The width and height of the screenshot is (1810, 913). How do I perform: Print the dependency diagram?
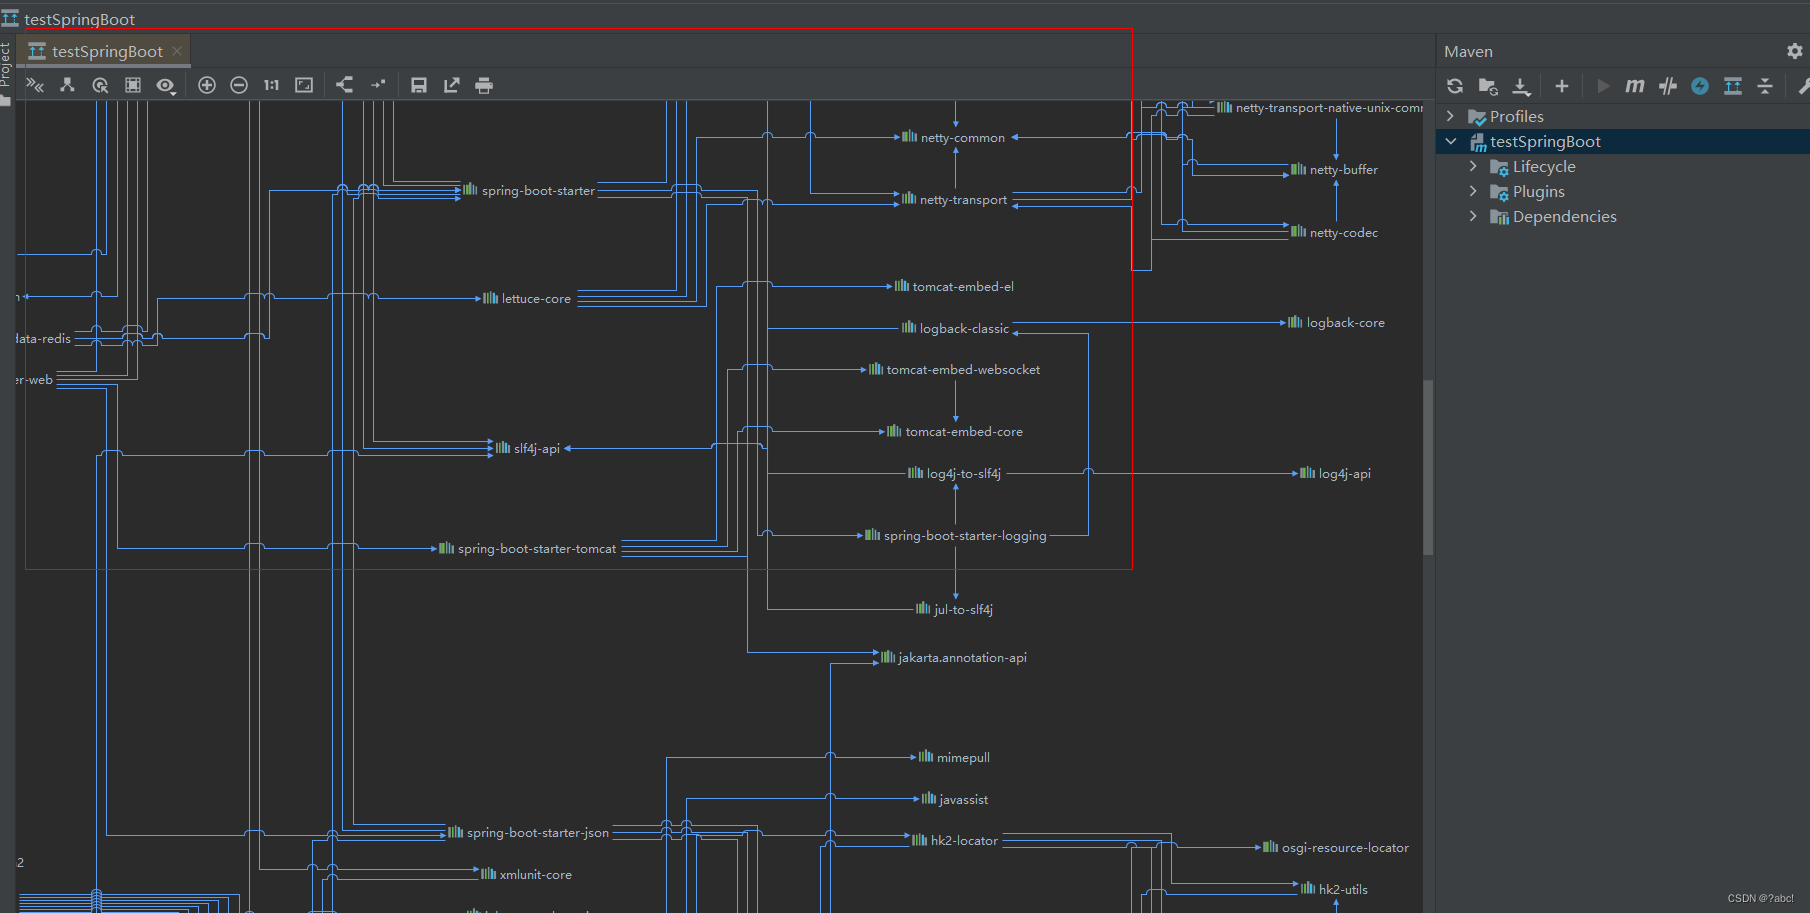point(484,85)
